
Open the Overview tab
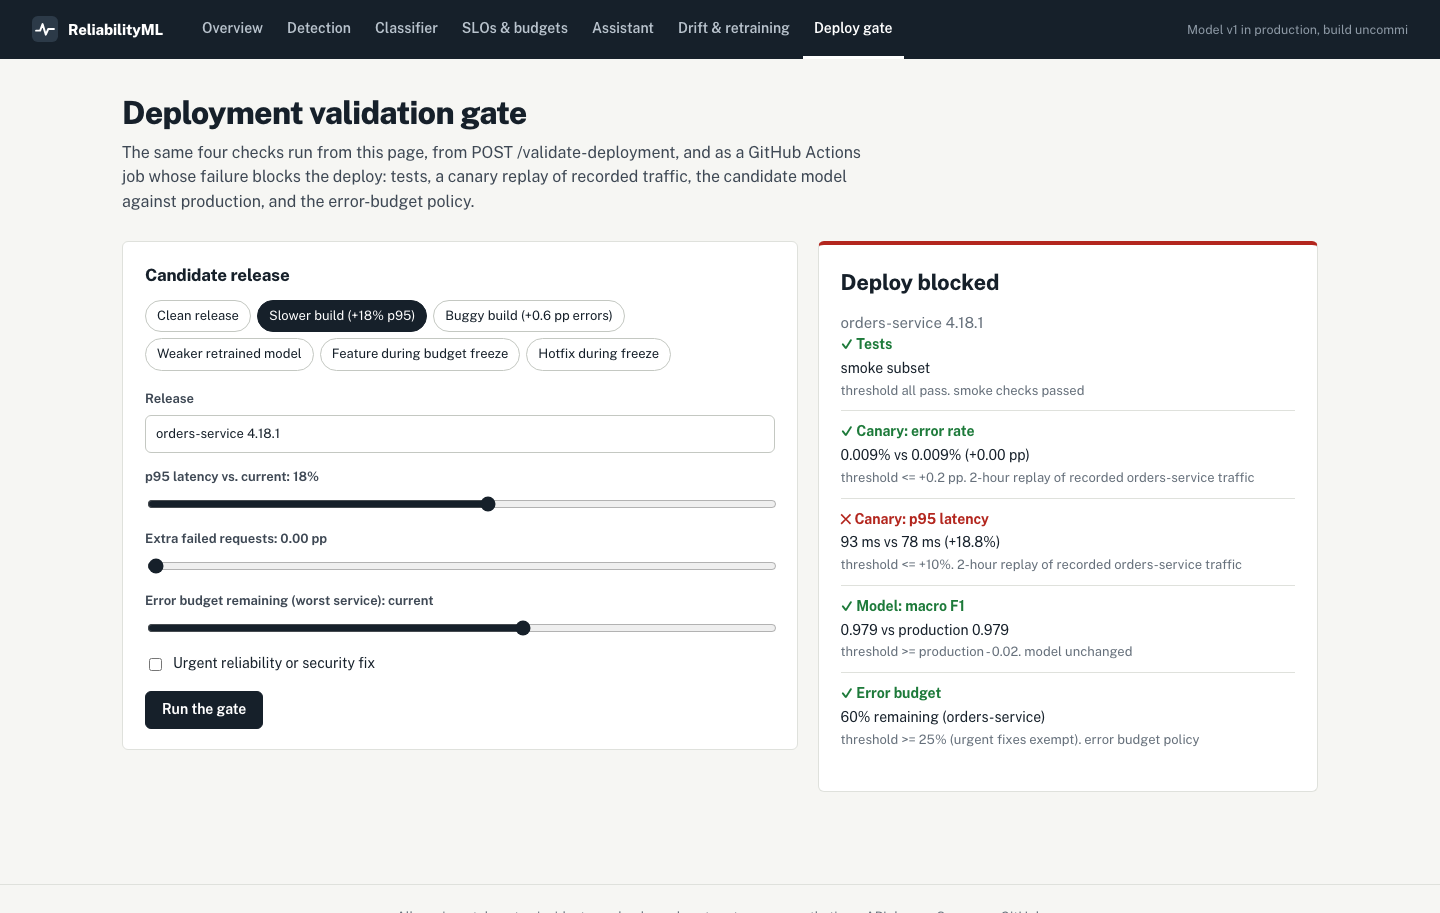coord(232,28)
